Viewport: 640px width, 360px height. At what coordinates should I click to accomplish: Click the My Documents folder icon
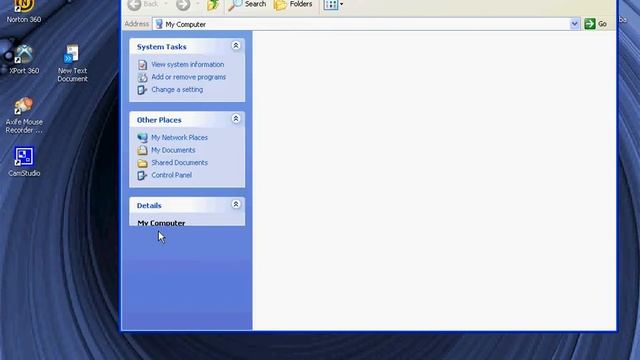[142, 150]
